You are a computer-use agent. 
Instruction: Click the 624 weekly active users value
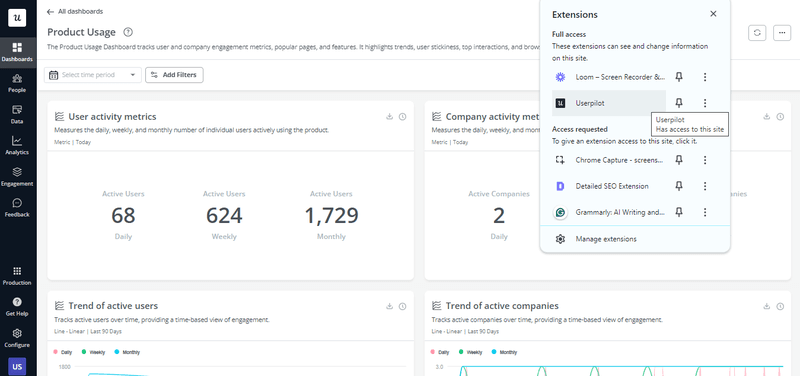pos(224,216)
